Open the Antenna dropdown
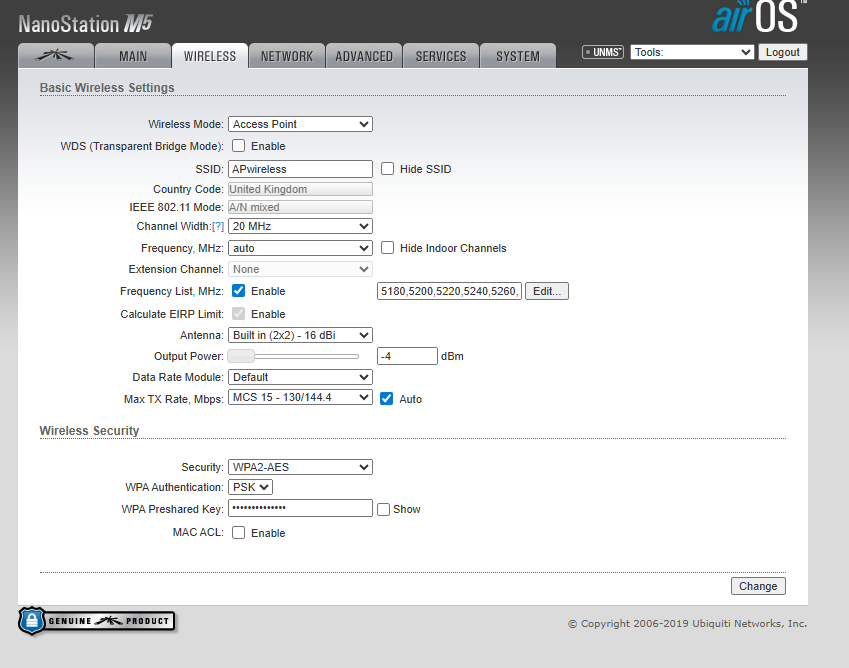Viewport: 849px width, 668px height. (x=300, y=335)
